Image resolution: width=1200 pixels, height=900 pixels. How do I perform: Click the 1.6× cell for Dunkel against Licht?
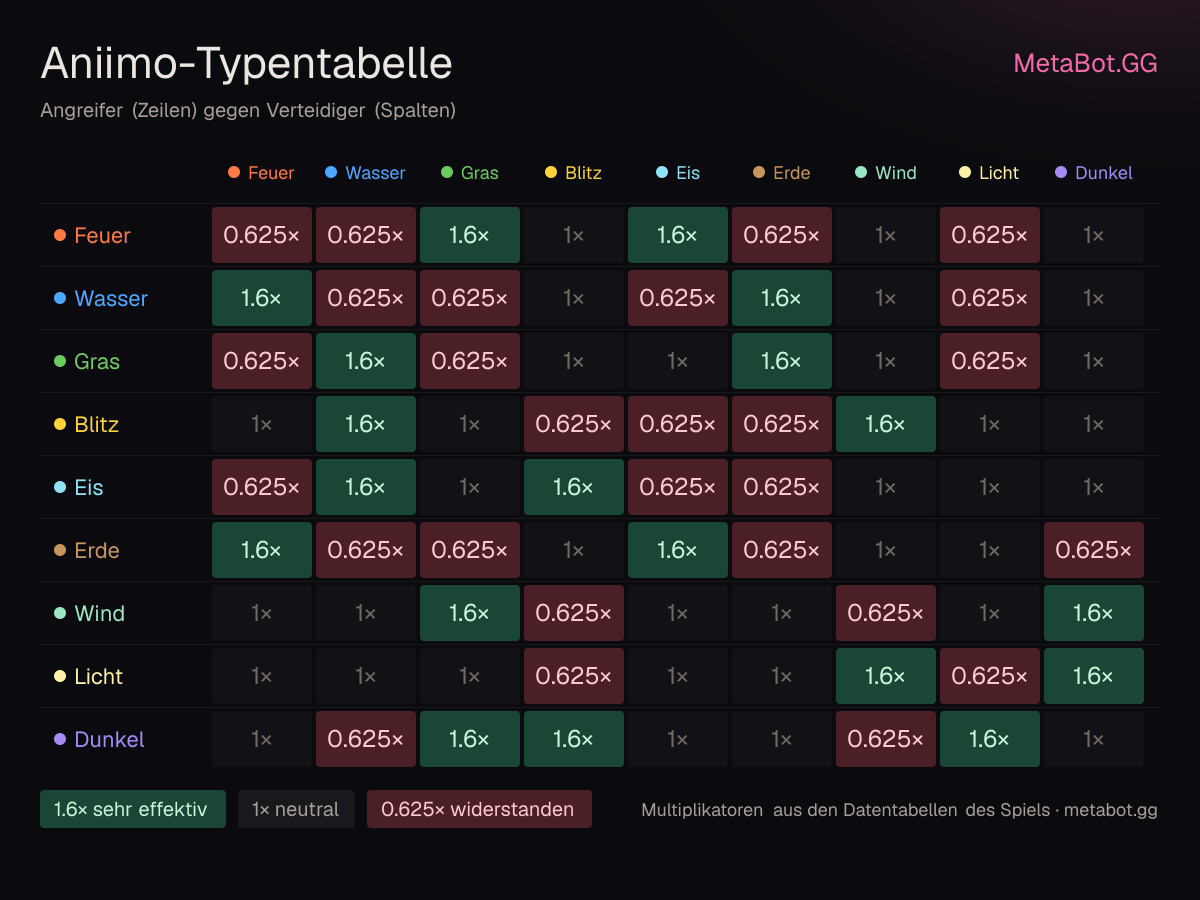click(x=990, y=739)
